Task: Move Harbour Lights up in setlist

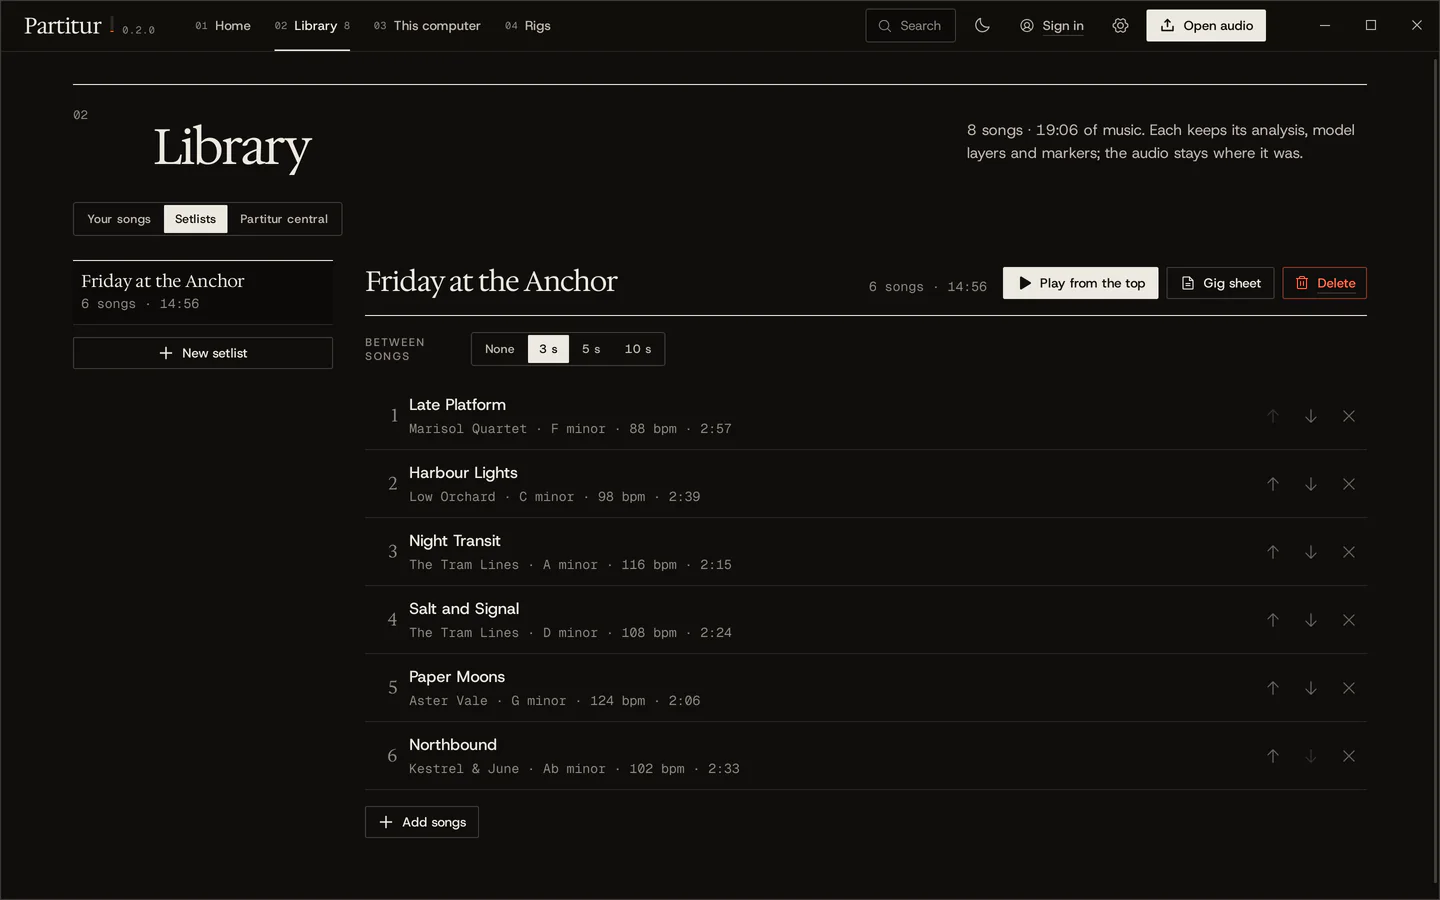Action: pos(1273,484)
